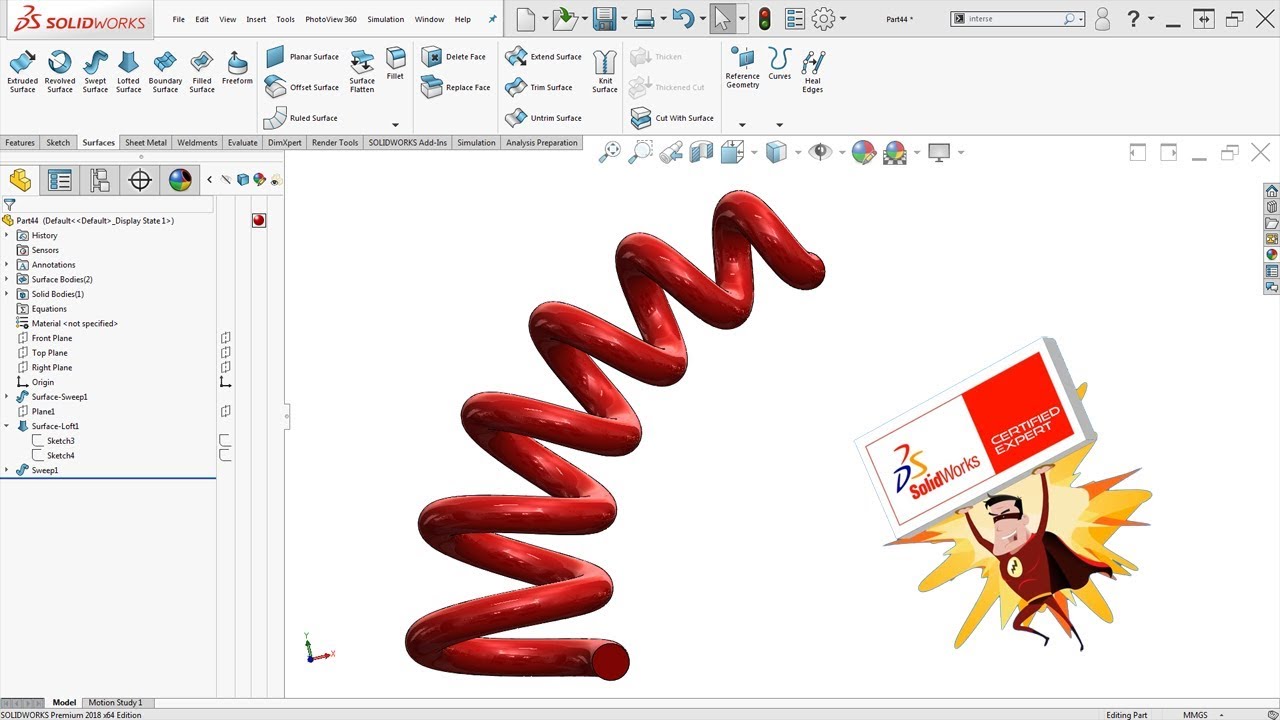This screenshot has height=720, width=1280.
Task: Toggle the Right Plane visibility icon
Action: [x=226, y=367]
